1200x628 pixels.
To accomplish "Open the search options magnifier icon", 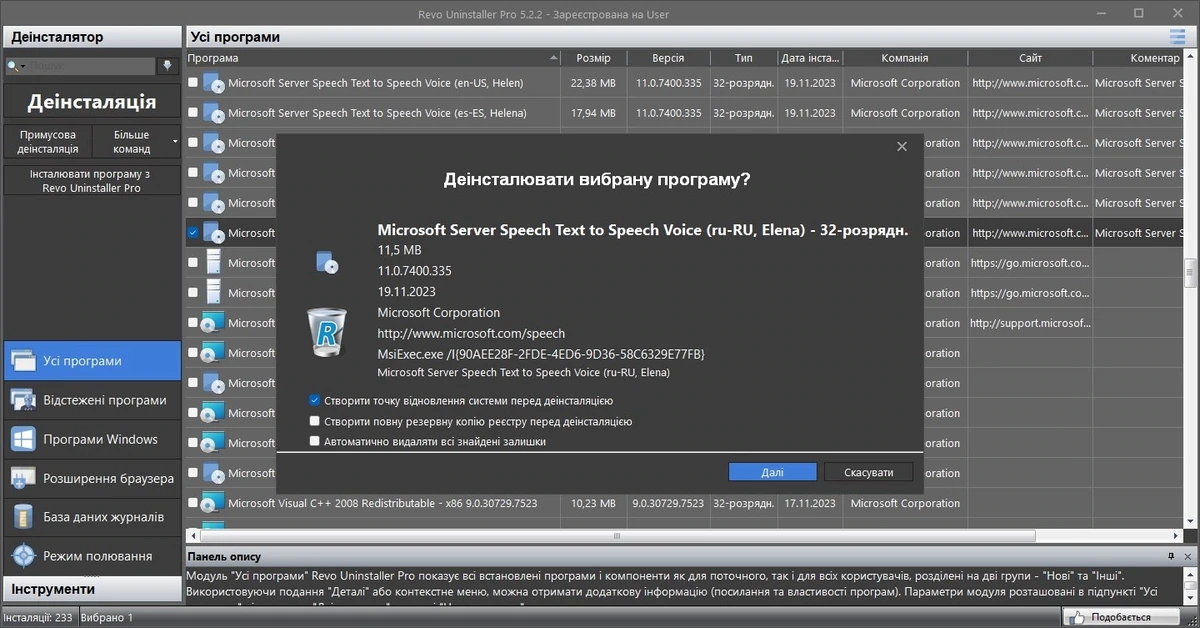I will (15, 66).
